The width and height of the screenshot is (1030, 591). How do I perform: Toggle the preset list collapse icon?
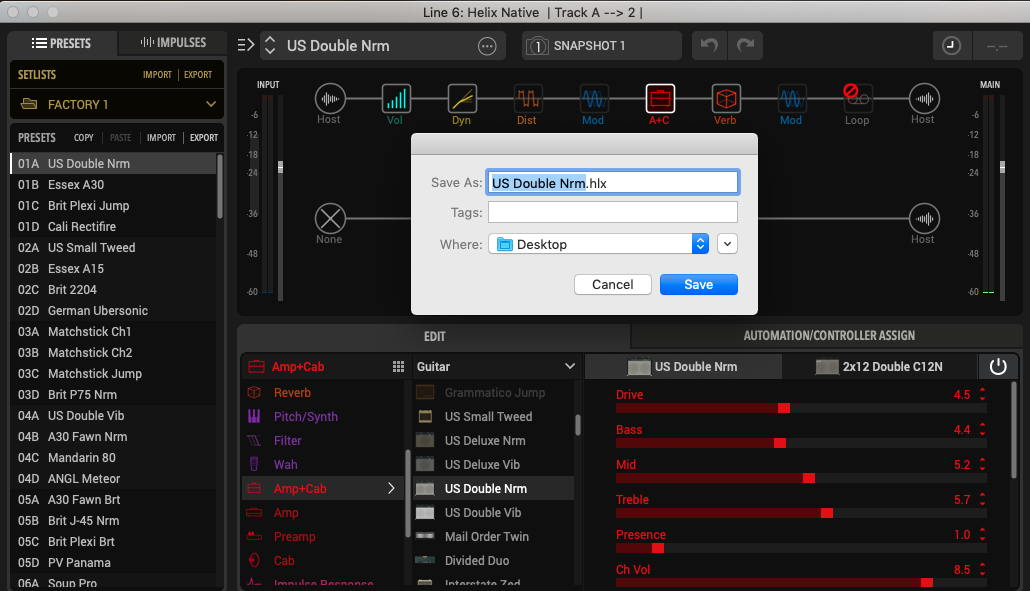pyautogui.click(x=246, y=45)
